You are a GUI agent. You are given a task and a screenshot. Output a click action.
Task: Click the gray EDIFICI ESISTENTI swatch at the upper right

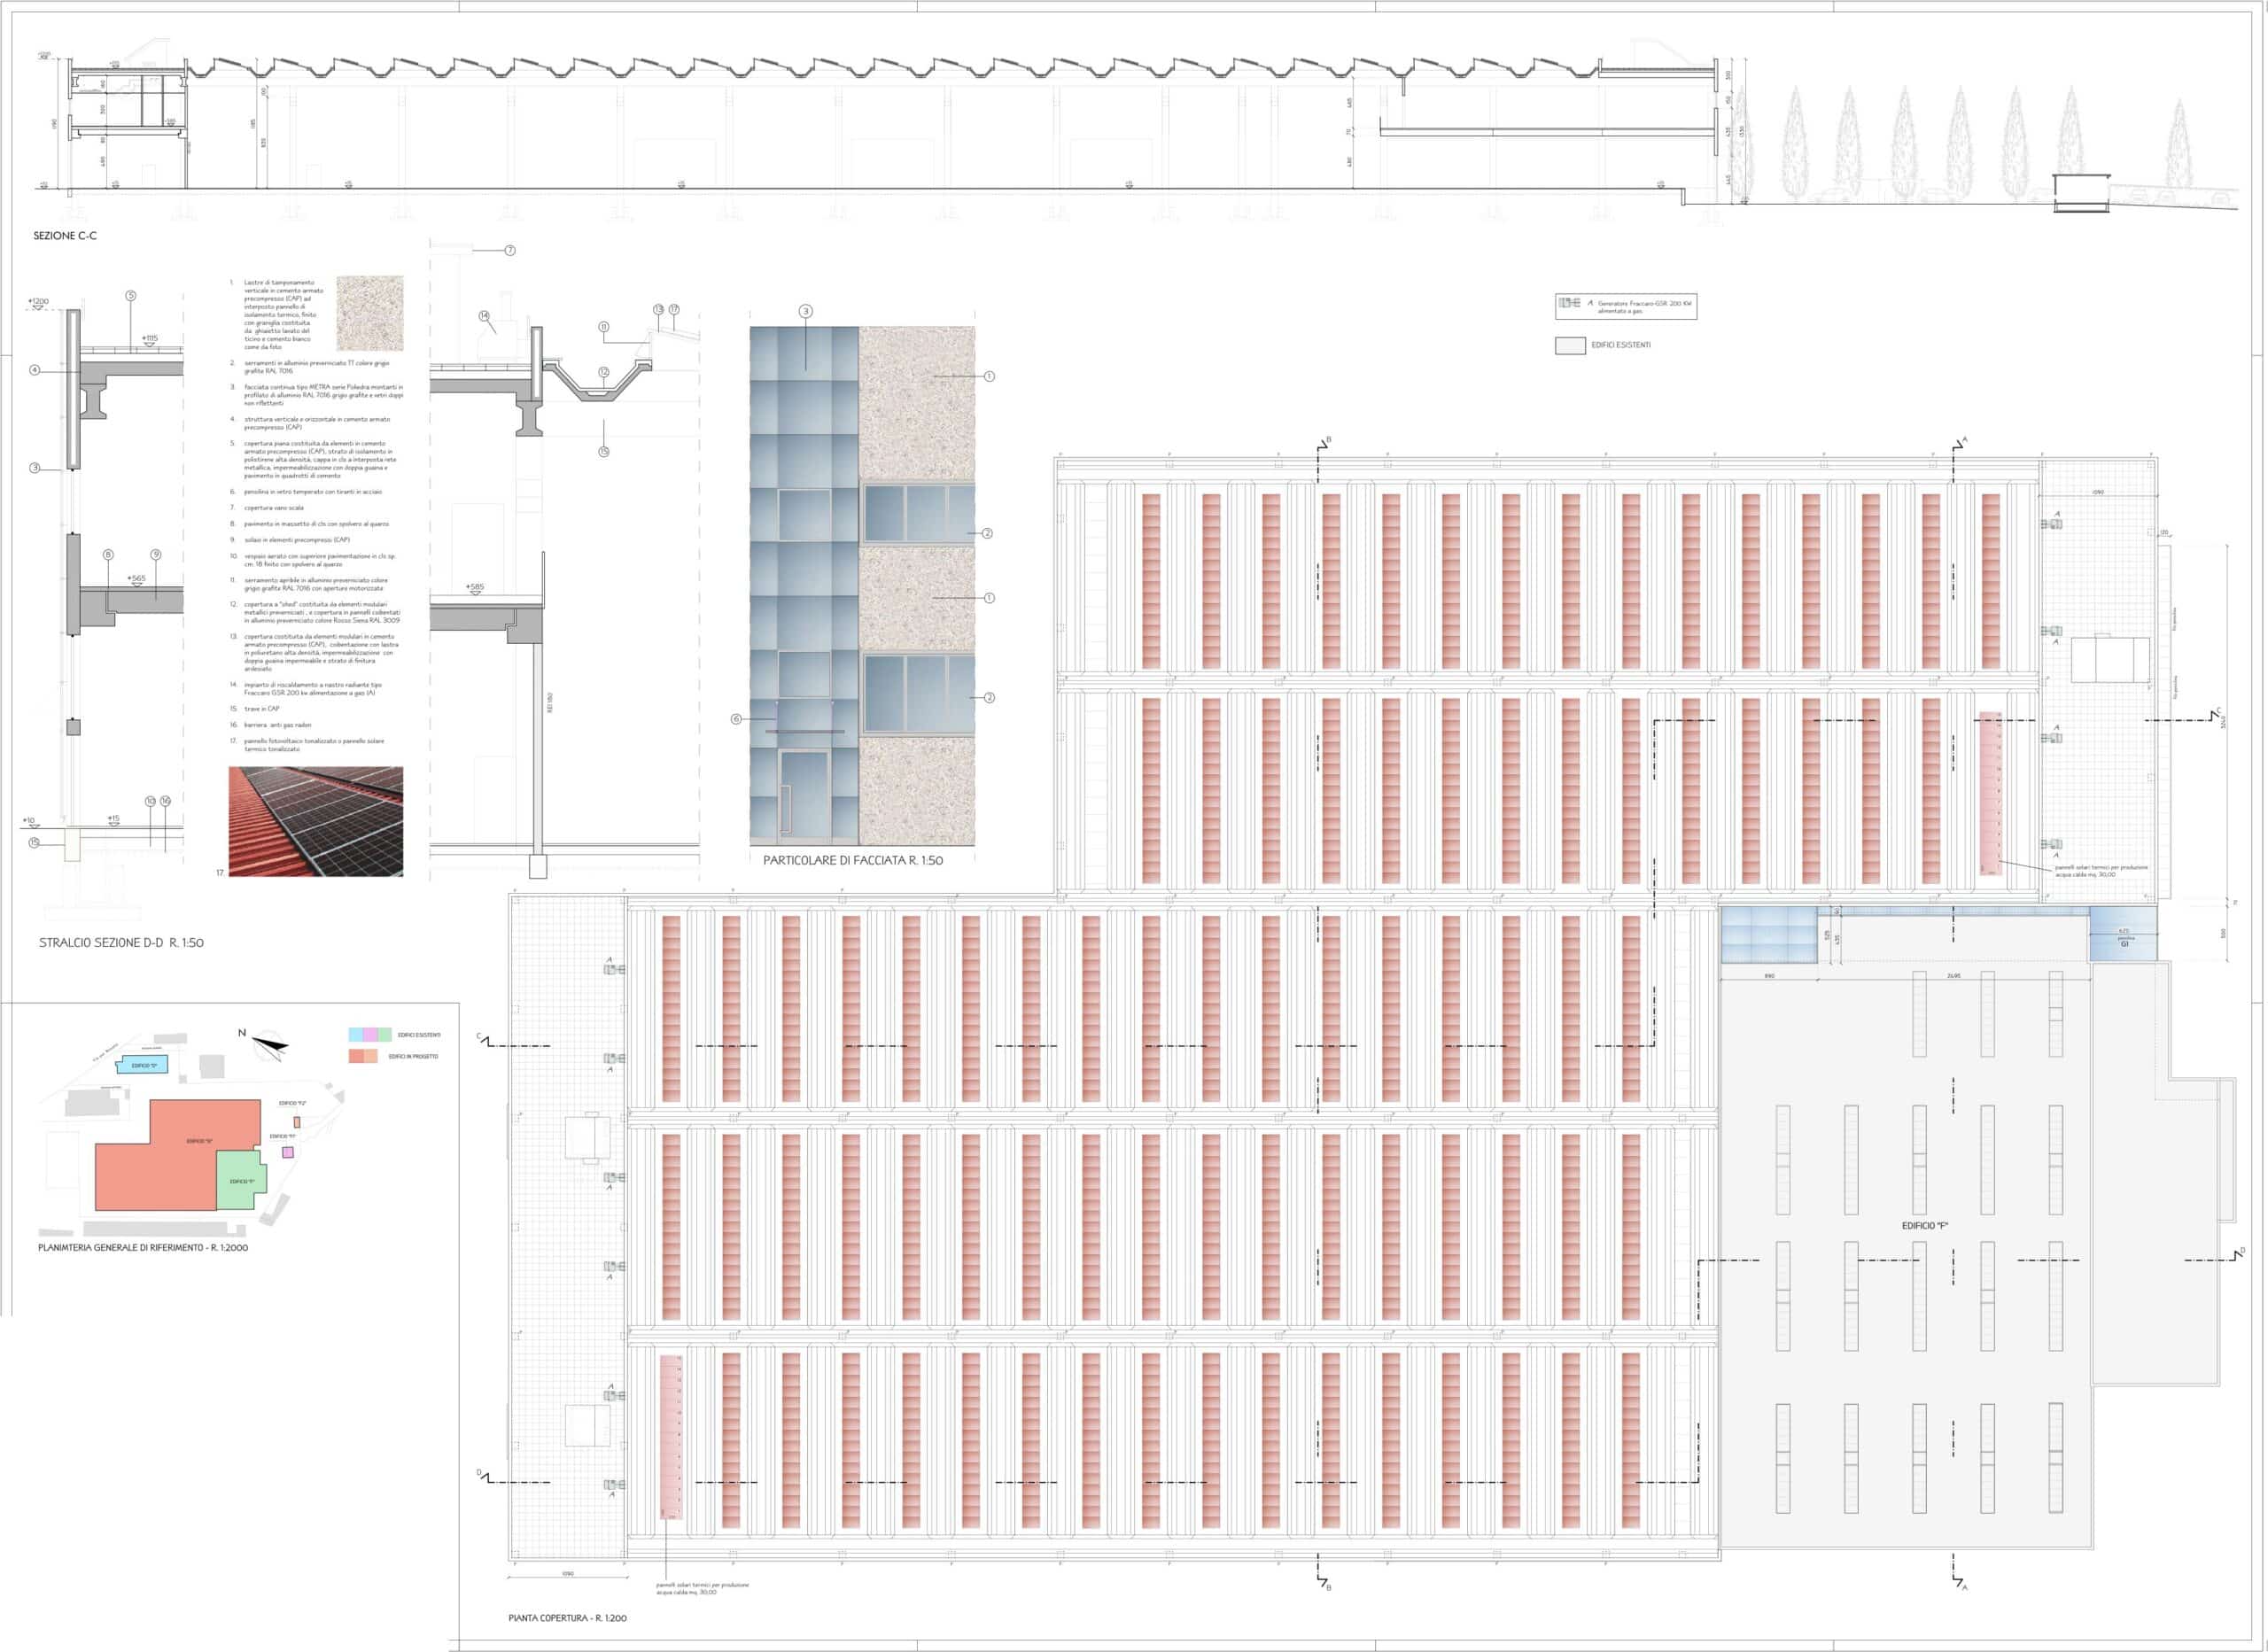[1570, 346]
